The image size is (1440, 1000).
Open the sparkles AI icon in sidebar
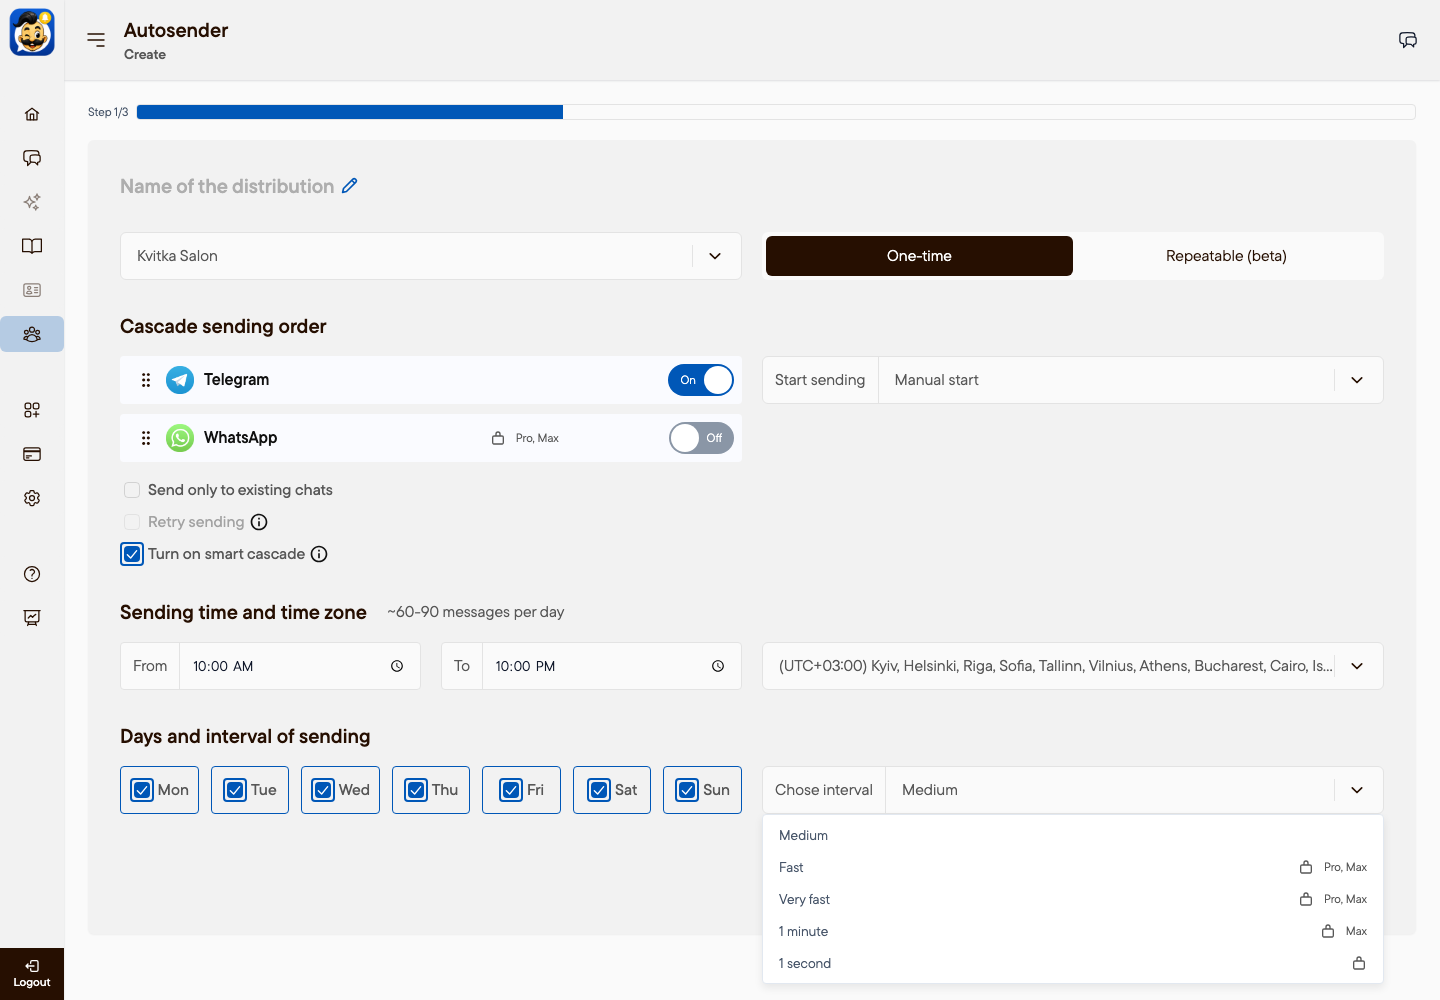pyautogui.click(x=32, y=202)
